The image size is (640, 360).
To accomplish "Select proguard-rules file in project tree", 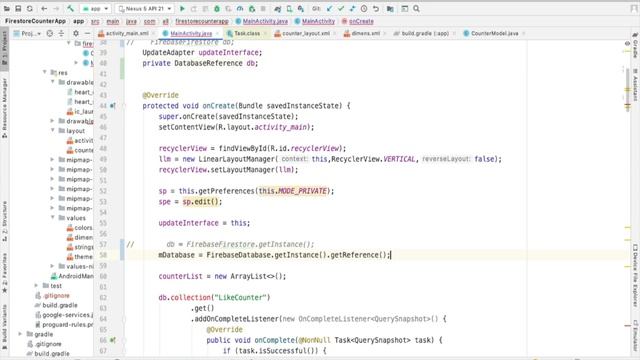I will pos(64,324).
